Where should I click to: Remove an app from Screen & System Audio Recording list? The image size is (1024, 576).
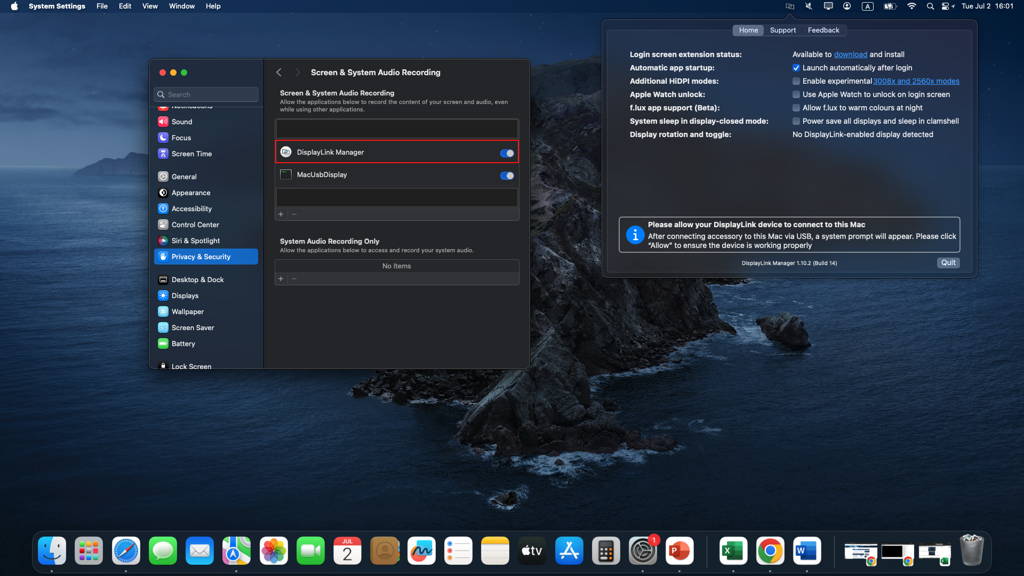tap(294, 214)
